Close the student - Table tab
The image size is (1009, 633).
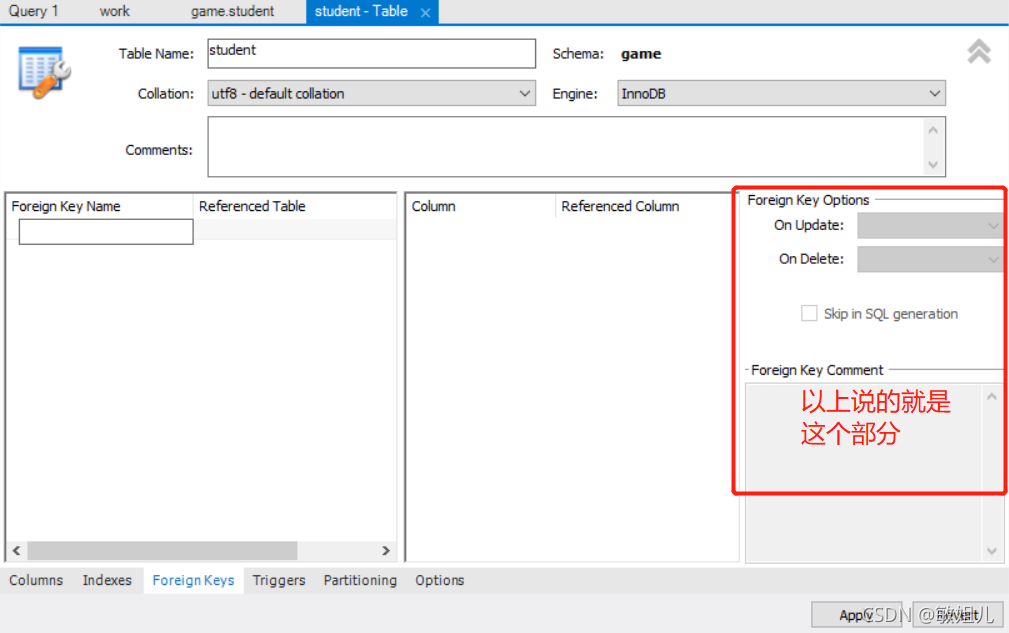[x=425, y=12]
